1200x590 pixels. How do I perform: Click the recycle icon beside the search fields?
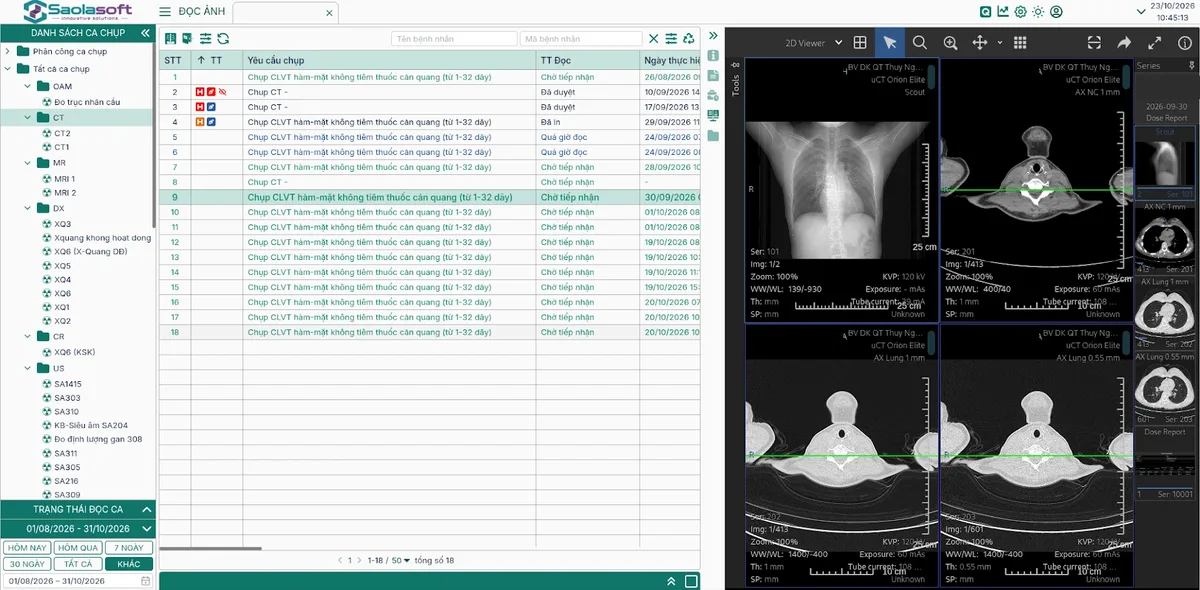coord(689,39)
